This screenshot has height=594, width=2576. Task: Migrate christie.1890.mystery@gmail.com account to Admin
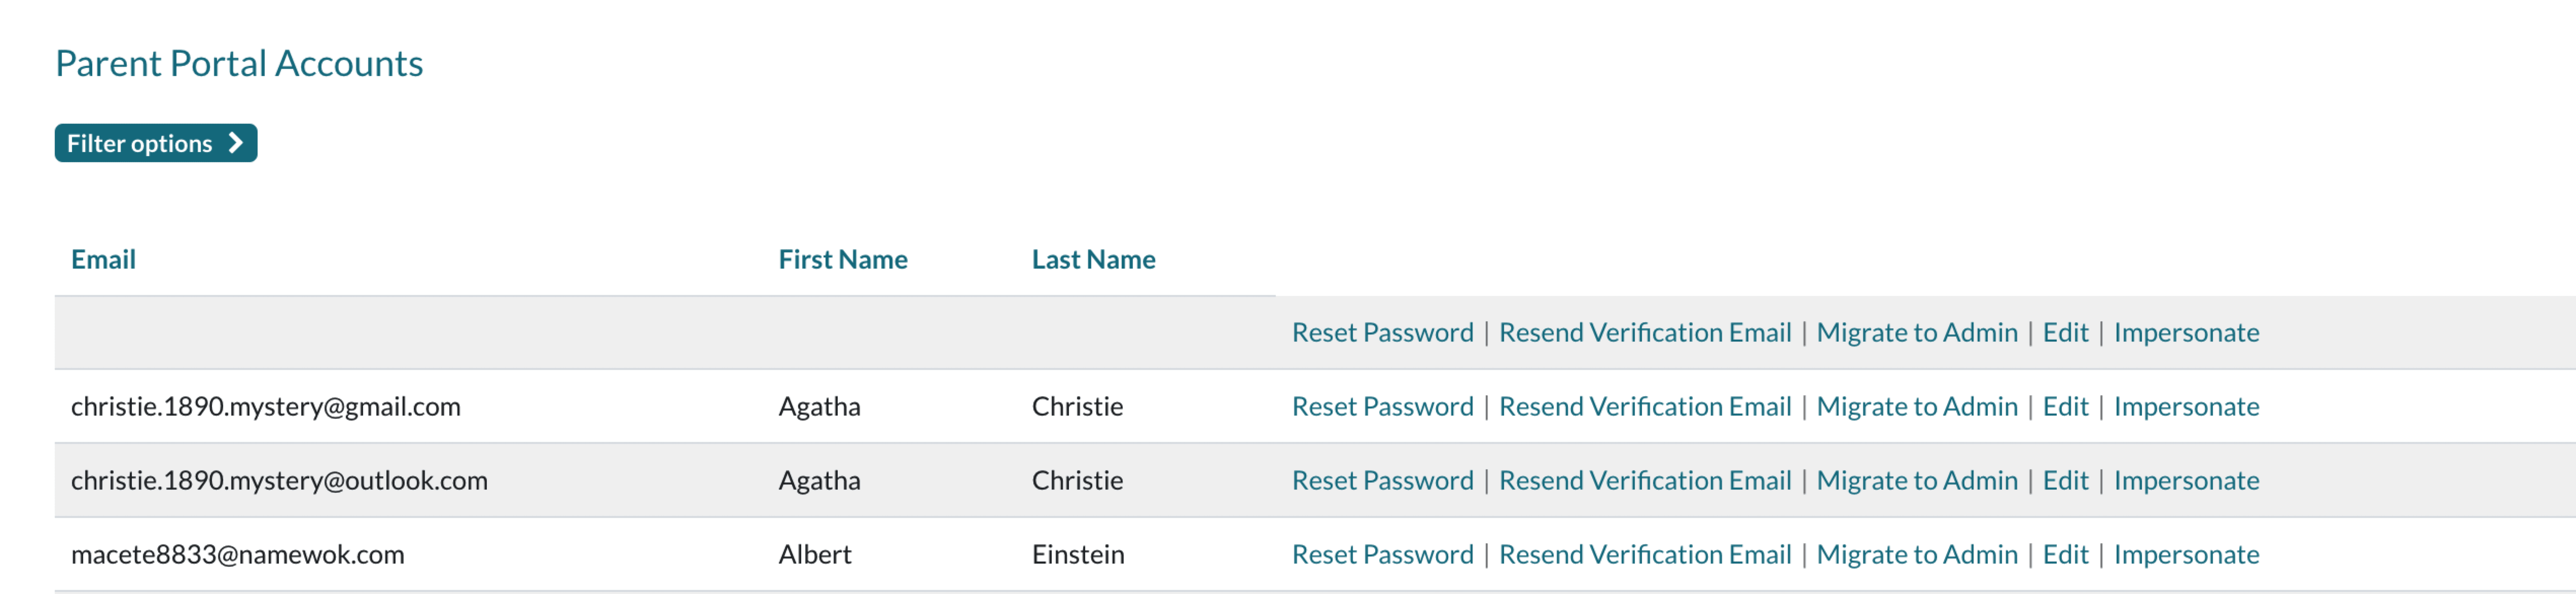point(1916,406)
